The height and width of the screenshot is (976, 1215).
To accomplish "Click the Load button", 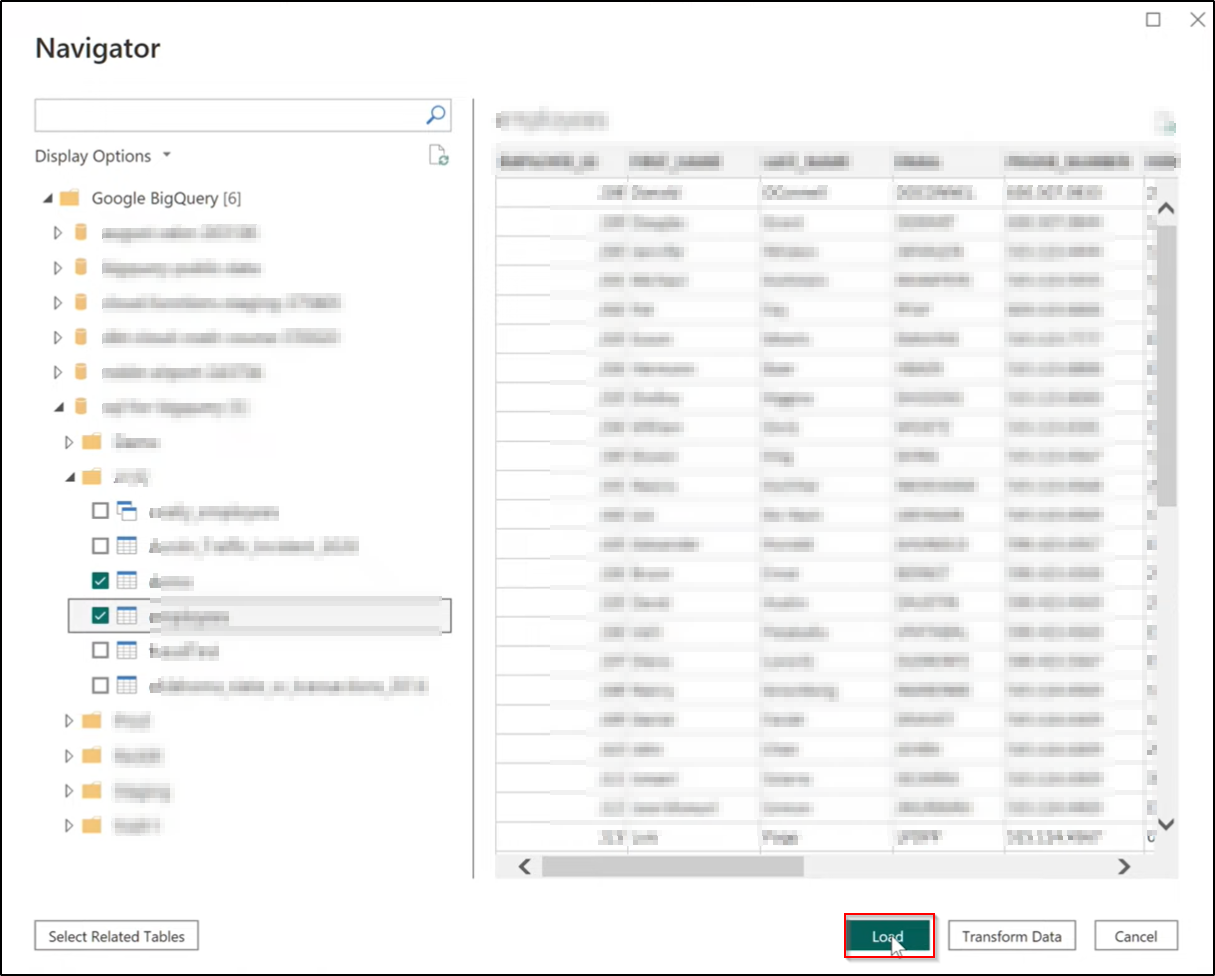I will coord(888,936).
